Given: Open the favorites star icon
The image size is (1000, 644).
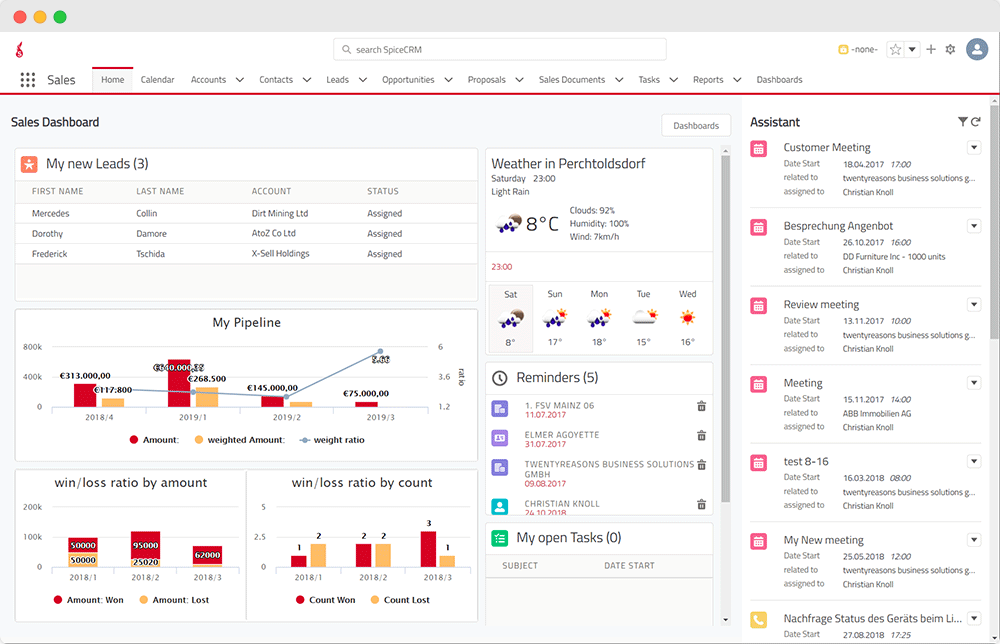Looking at the screenshot, I should point(895,50).
